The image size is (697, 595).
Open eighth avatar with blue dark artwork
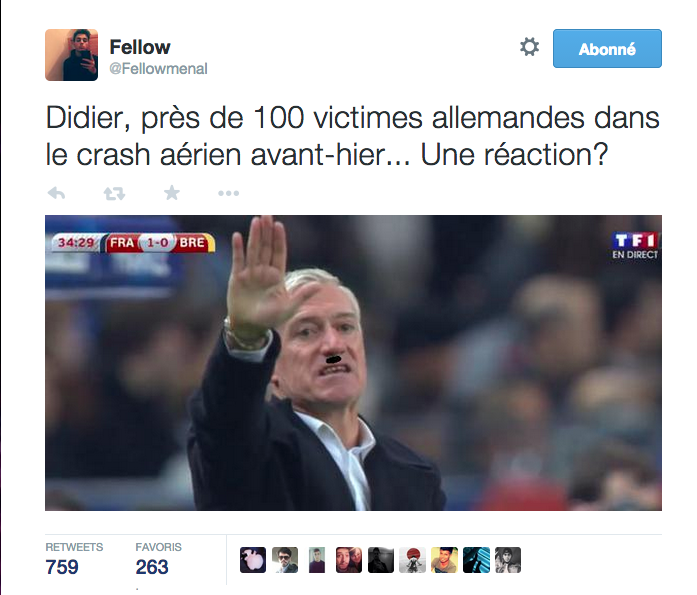pos(477,560)
